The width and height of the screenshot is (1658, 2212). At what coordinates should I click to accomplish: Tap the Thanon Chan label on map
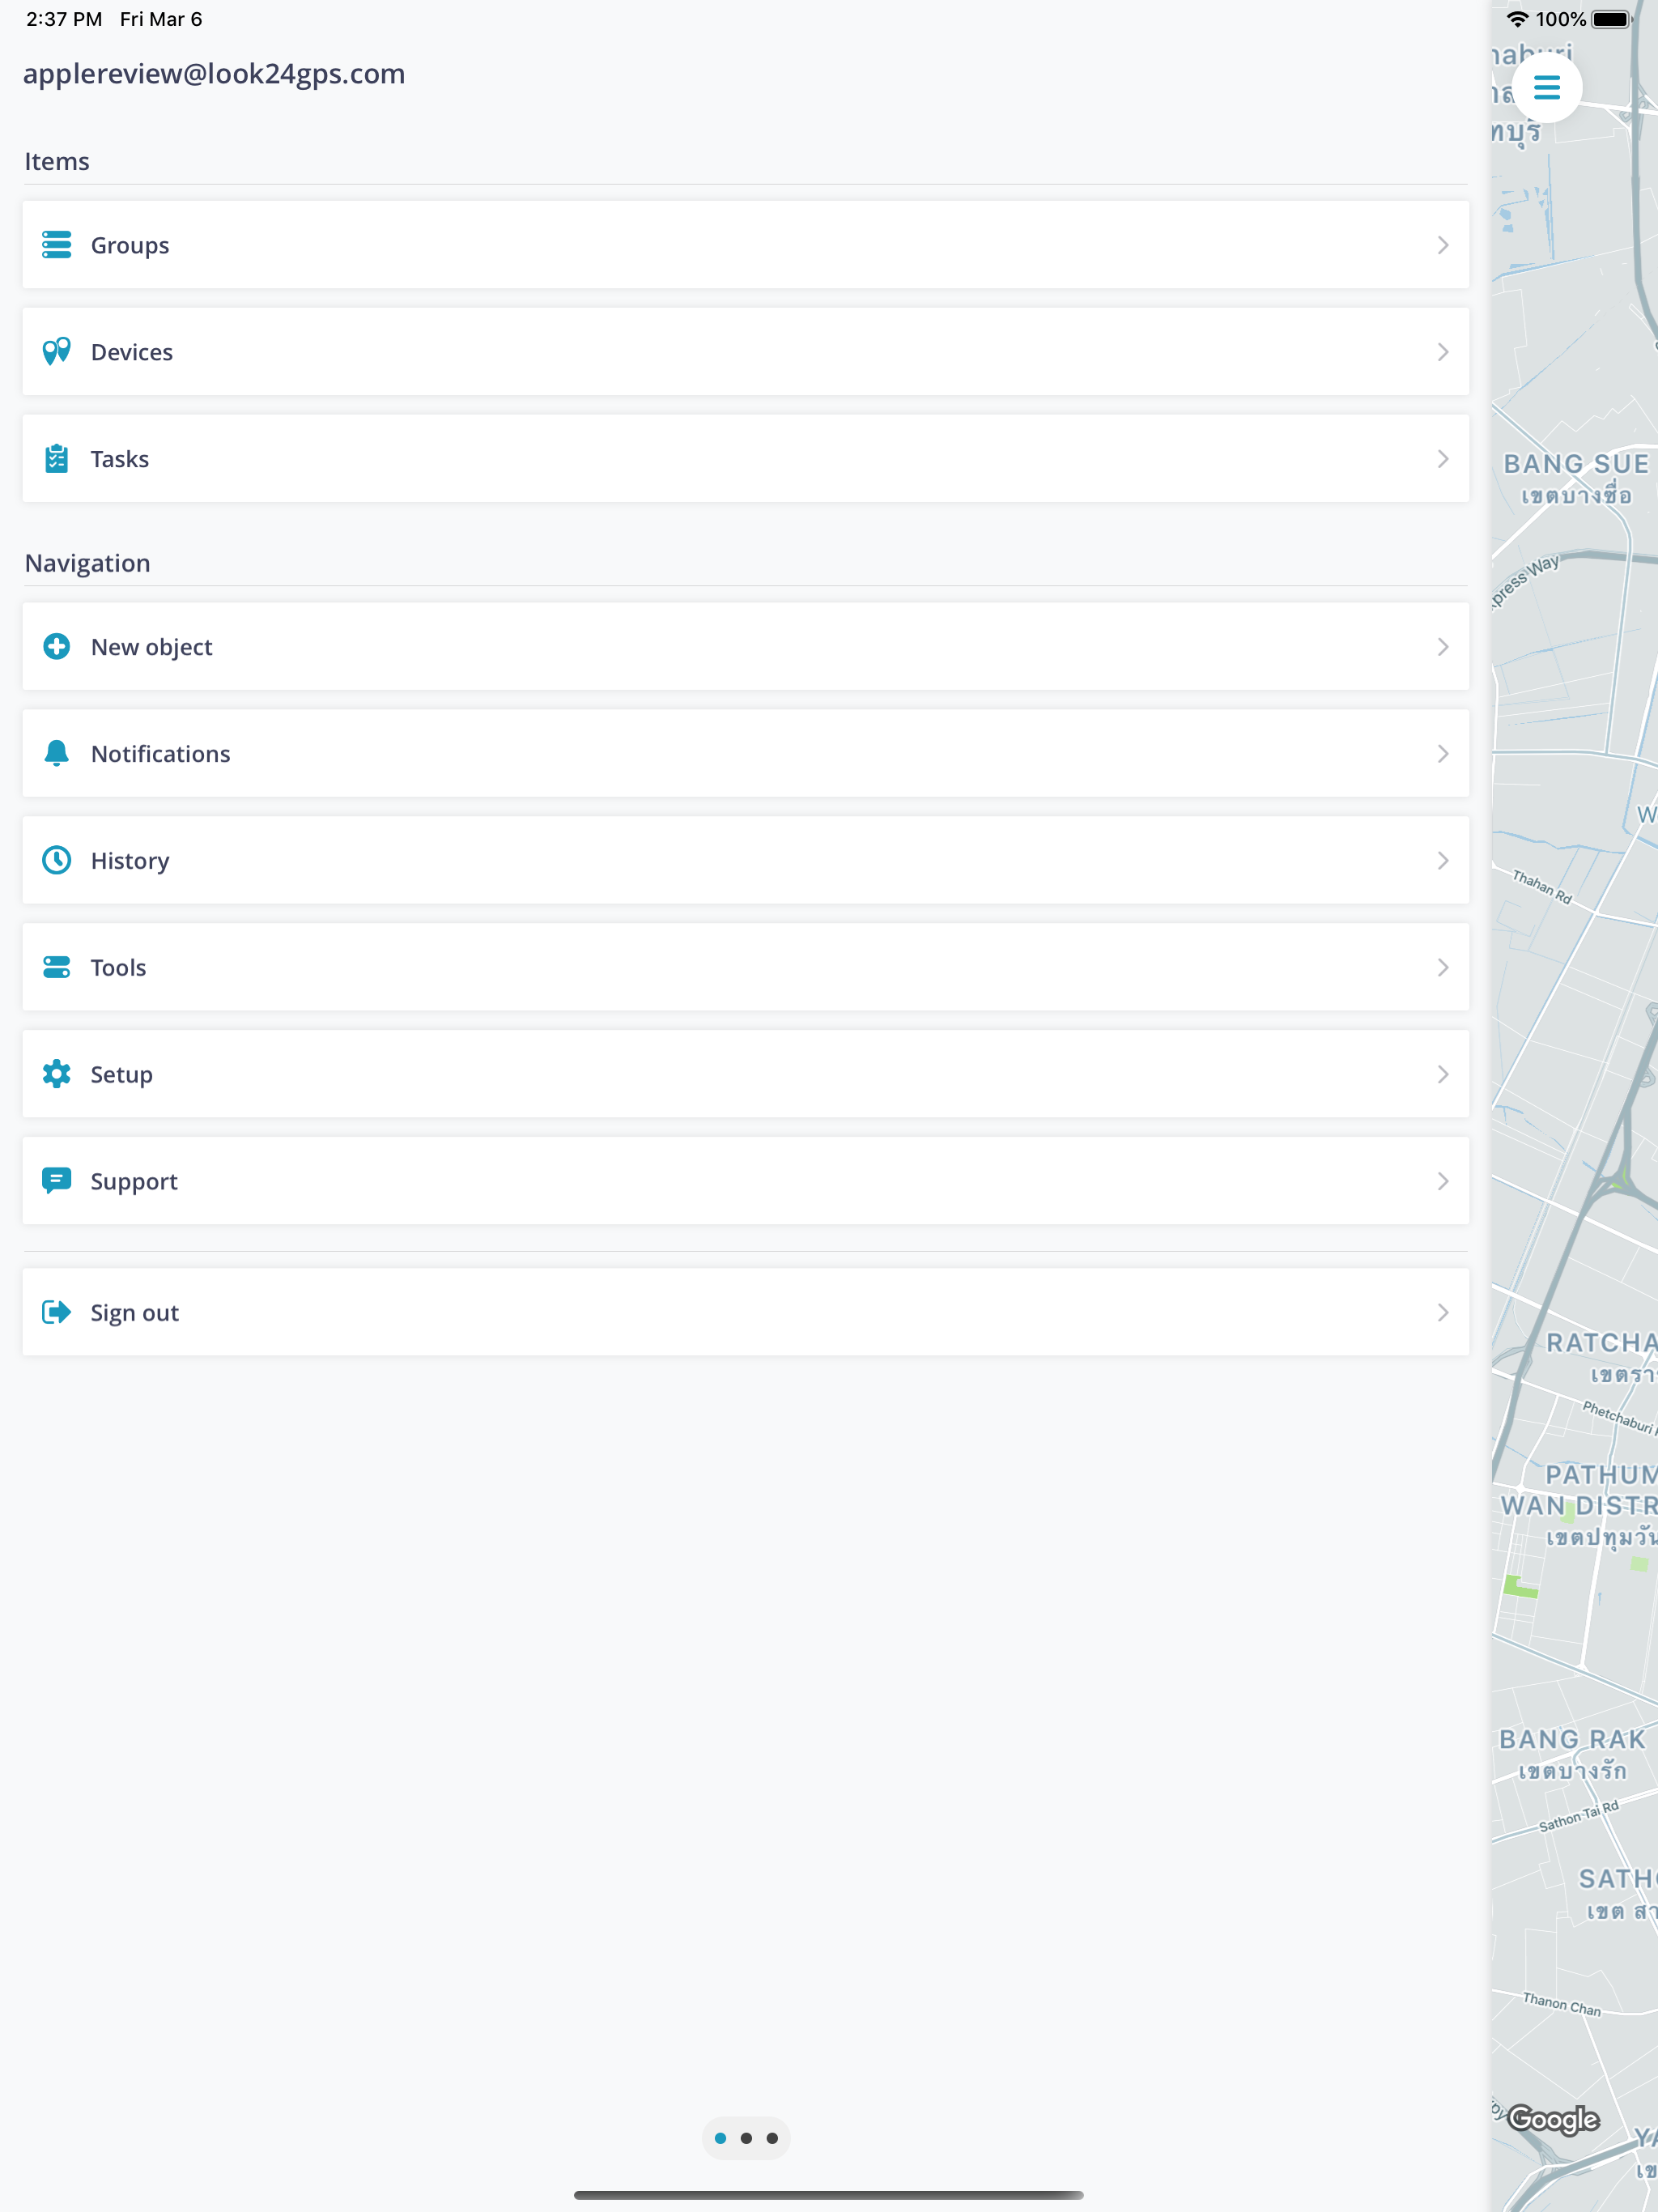click(x=1562, y=2004)
